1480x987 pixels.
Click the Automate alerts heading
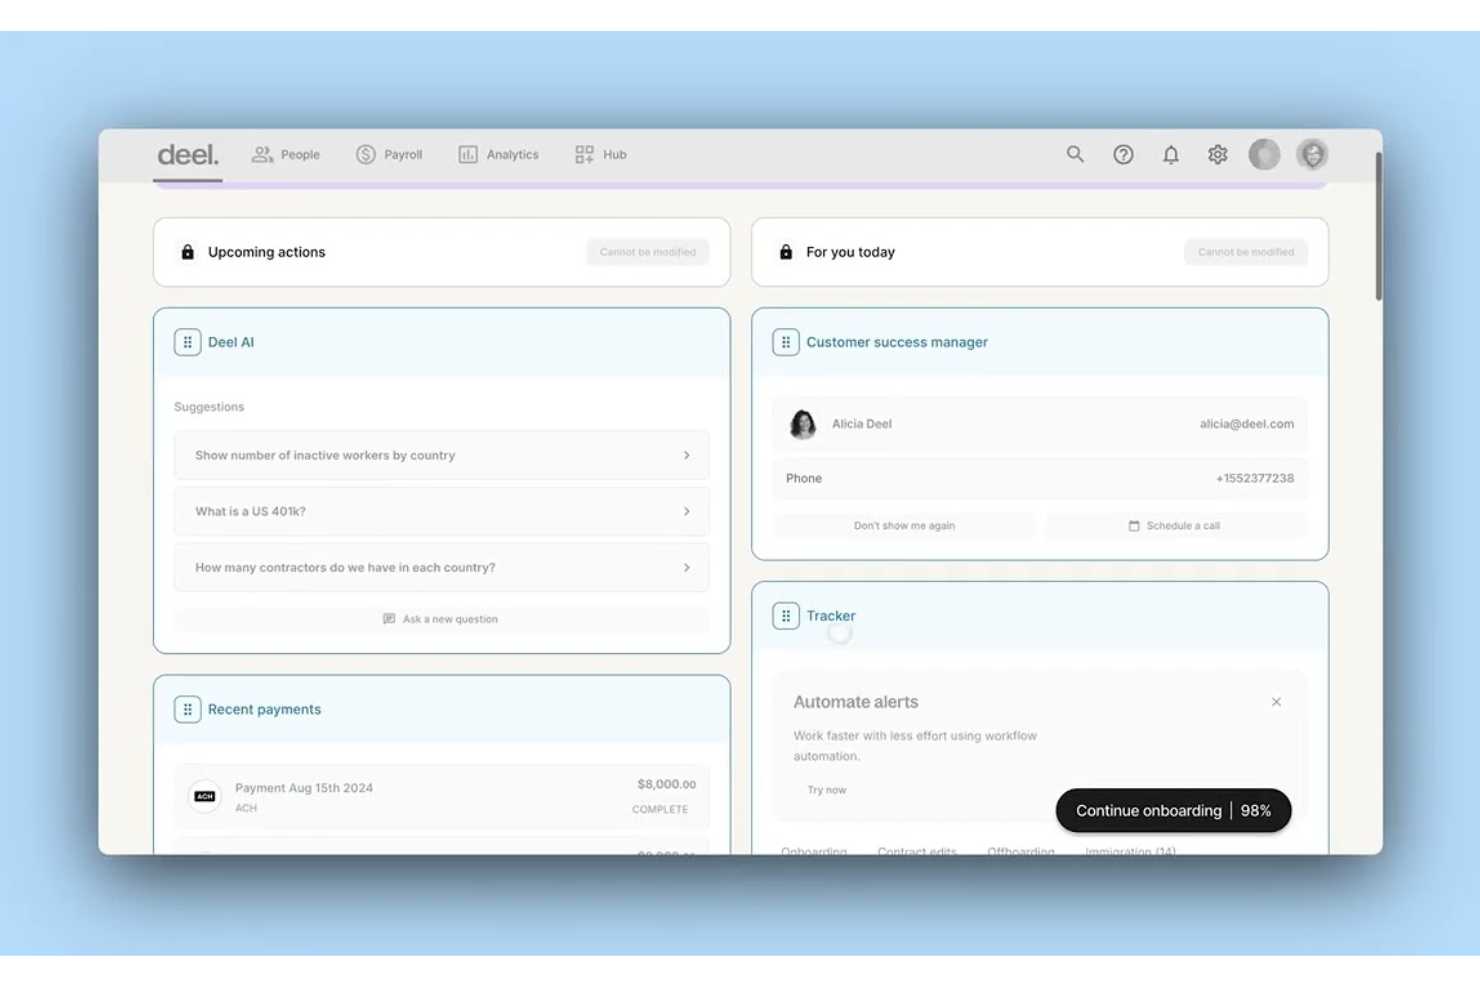[x=855, y=702]
